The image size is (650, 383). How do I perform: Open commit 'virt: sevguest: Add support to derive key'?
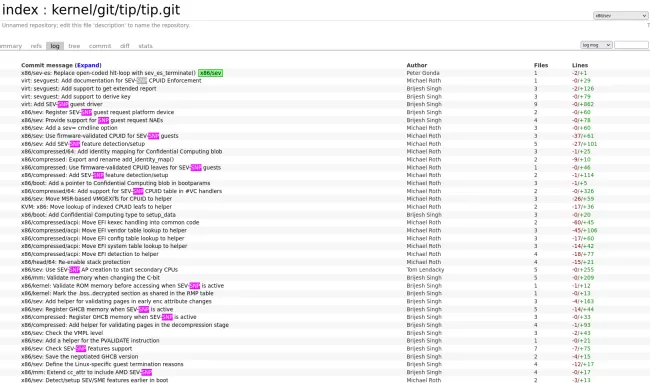tap(76, 97)
